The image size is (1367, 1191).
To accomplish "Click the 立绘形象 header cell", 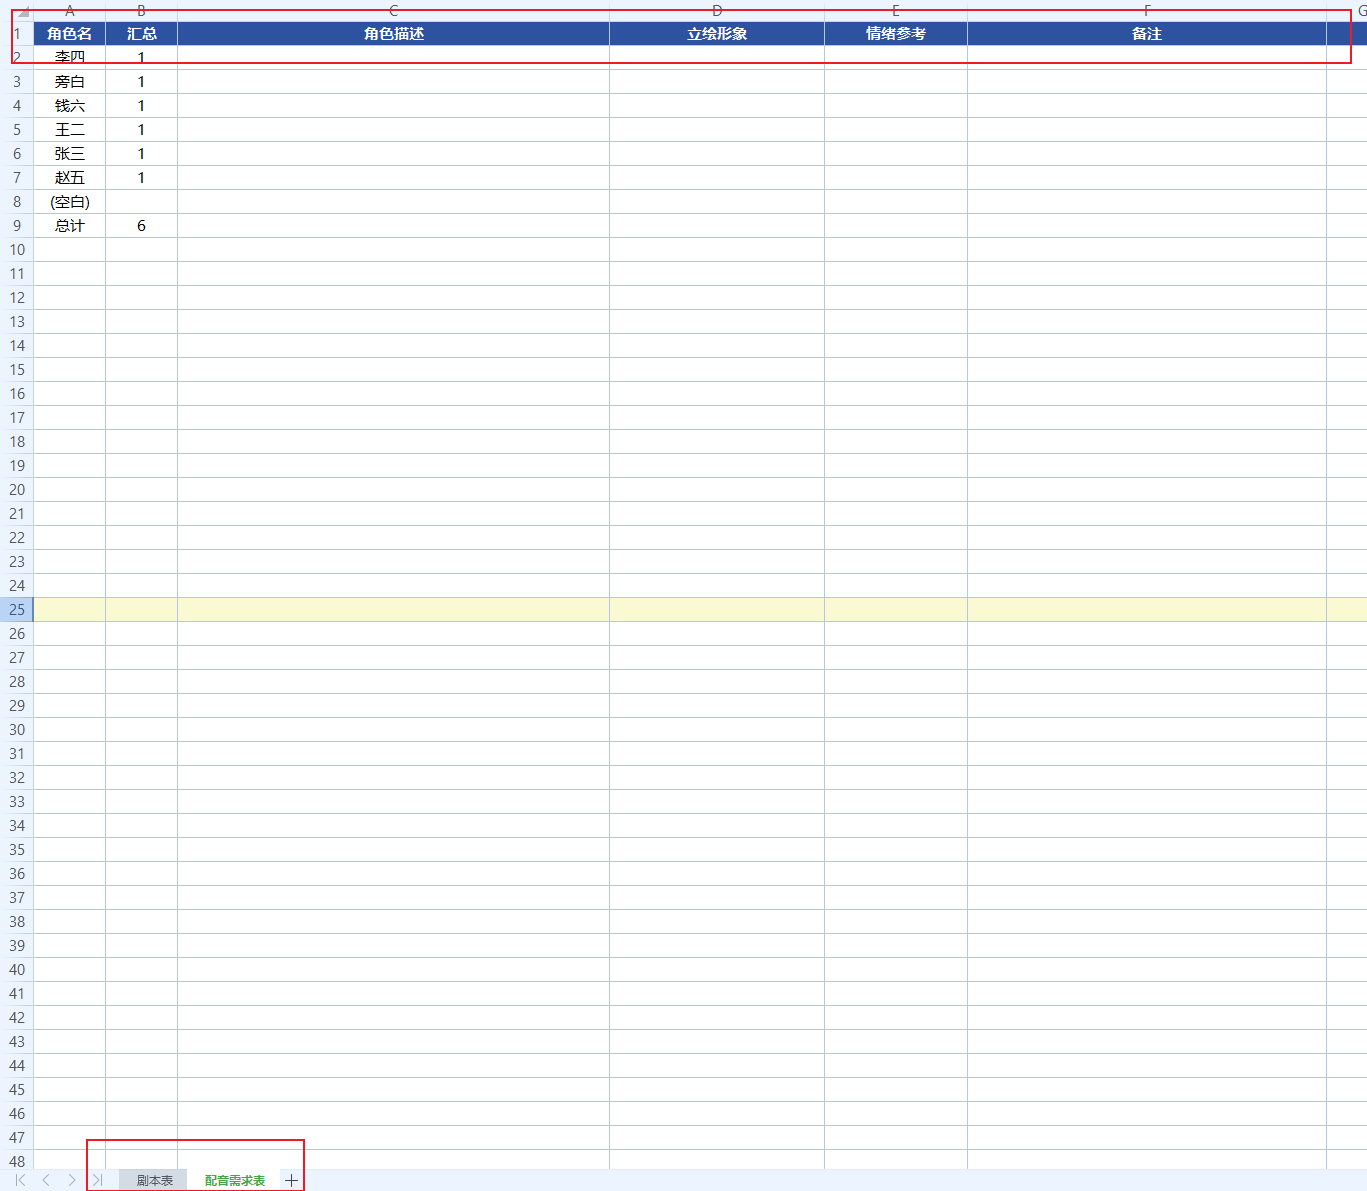I will tap(716, 34).
